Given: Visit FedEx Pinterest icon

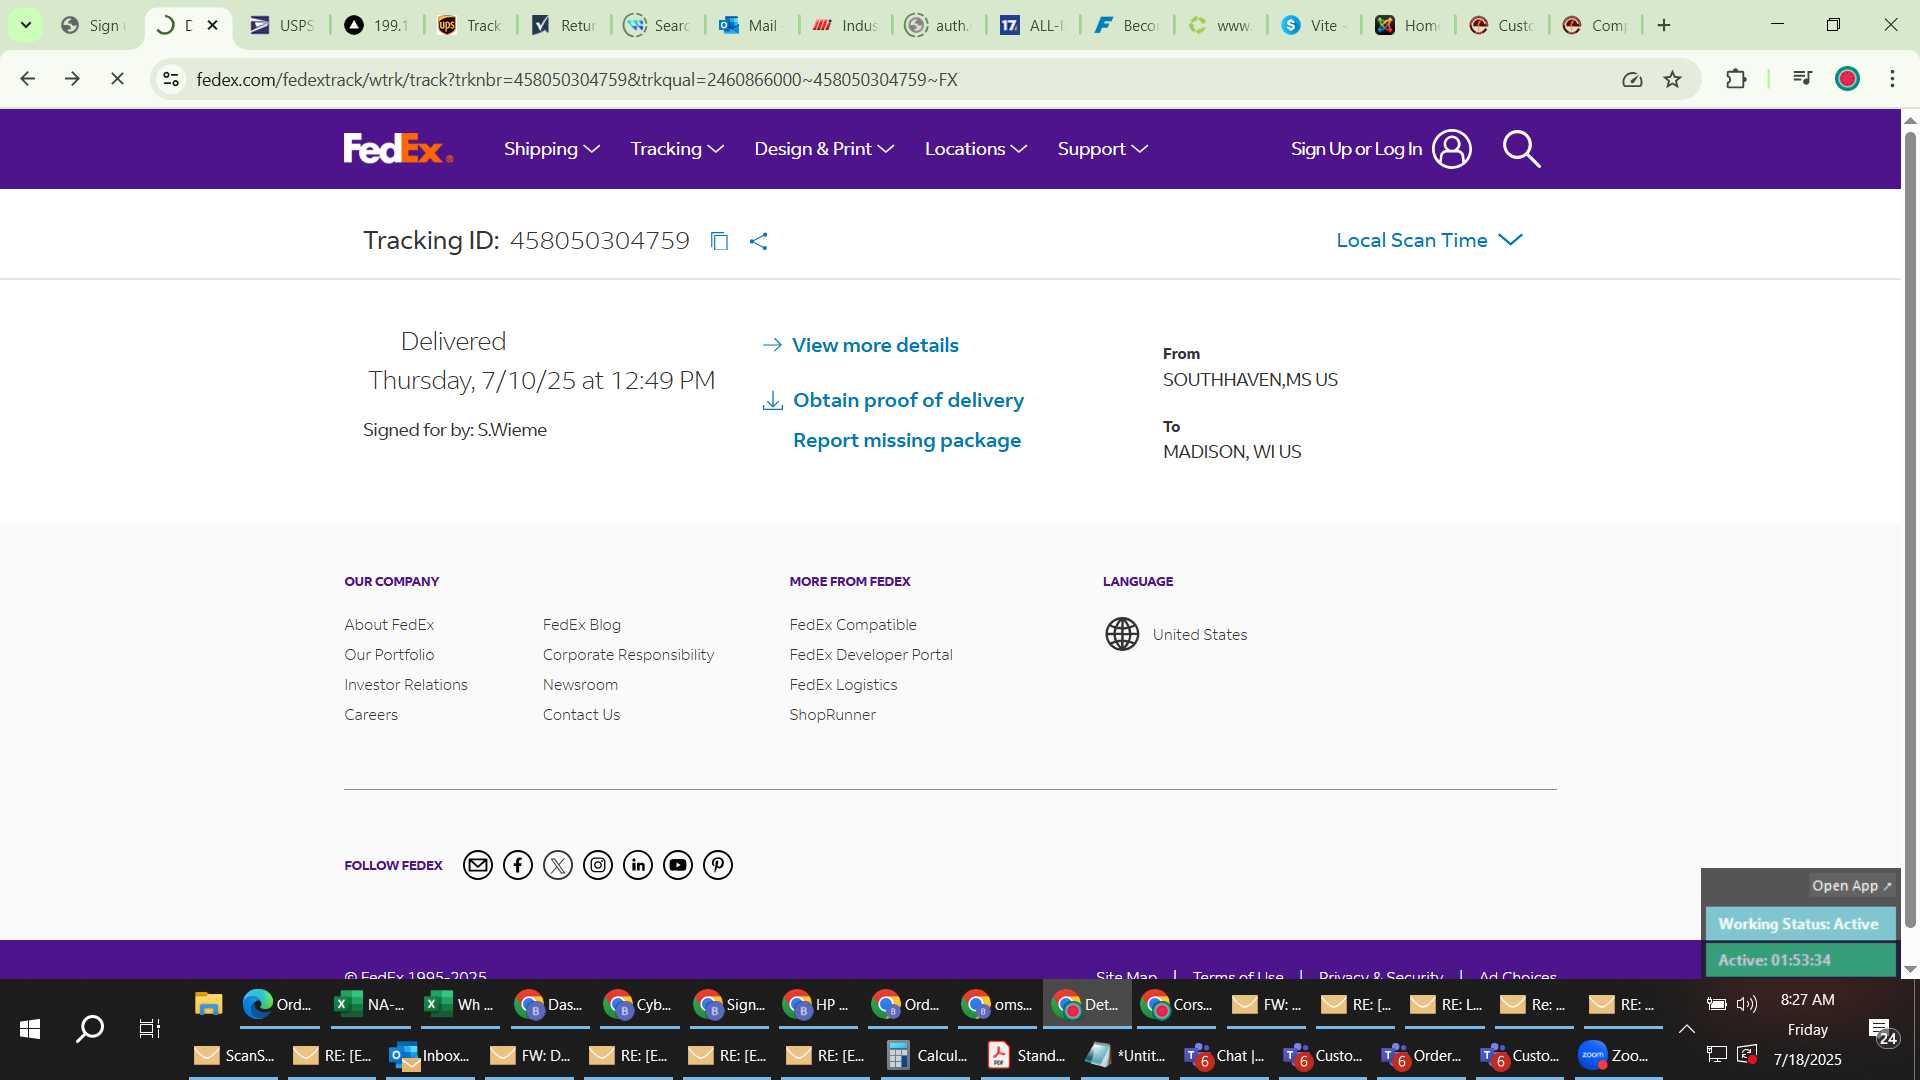Looking at the screenshot, I should click(718, 865).
